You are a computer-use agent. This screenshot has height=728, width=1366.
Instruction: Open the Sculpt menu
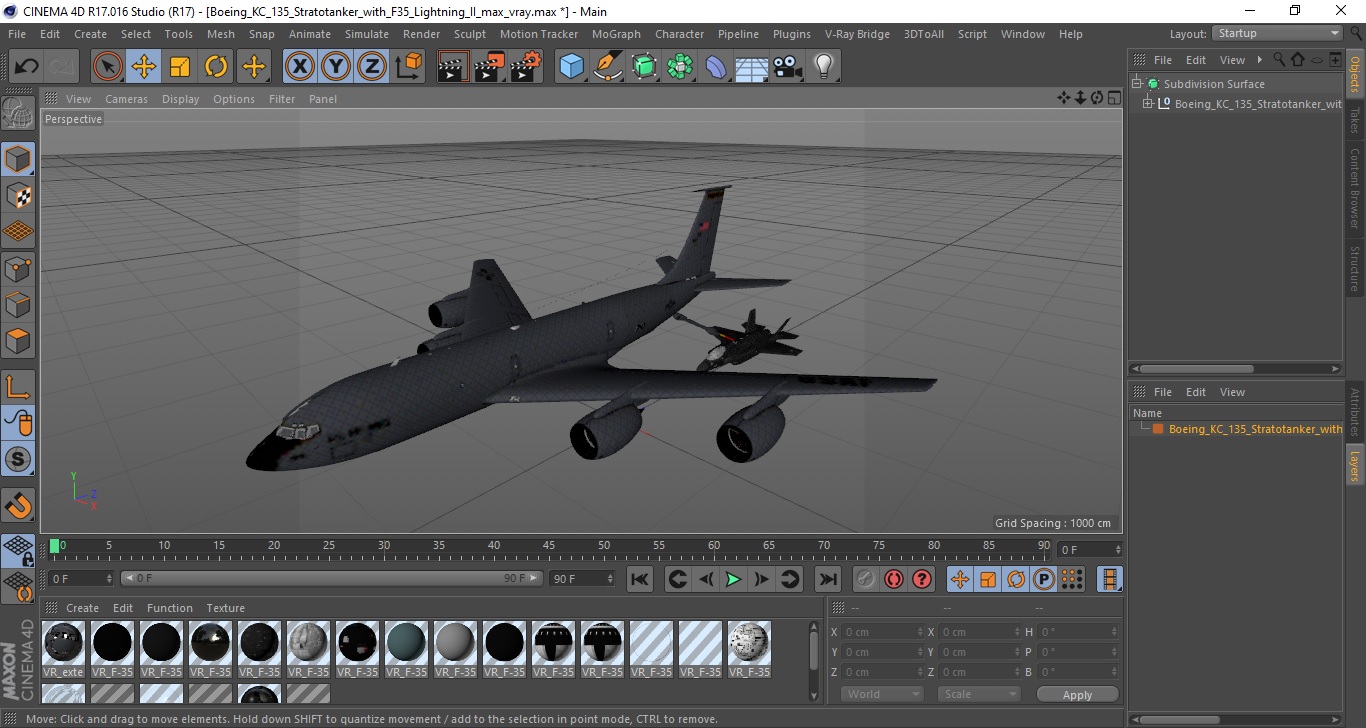pyautogui.click(x=470, y=34)
